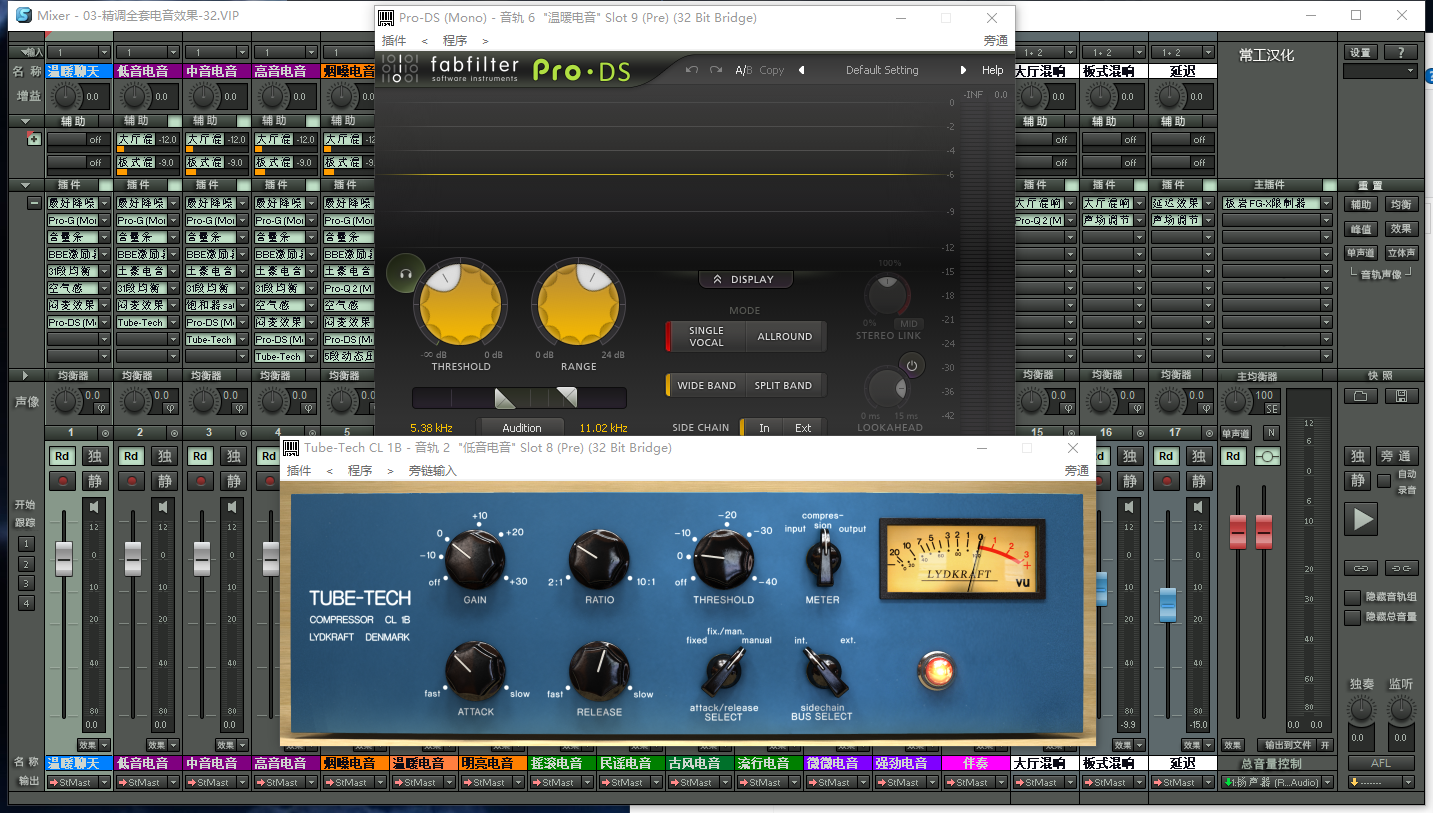Viewport: 1433px width, 813px height.
Task: Click the Pro-DS headphone audition icon
Action: (405, 273)
